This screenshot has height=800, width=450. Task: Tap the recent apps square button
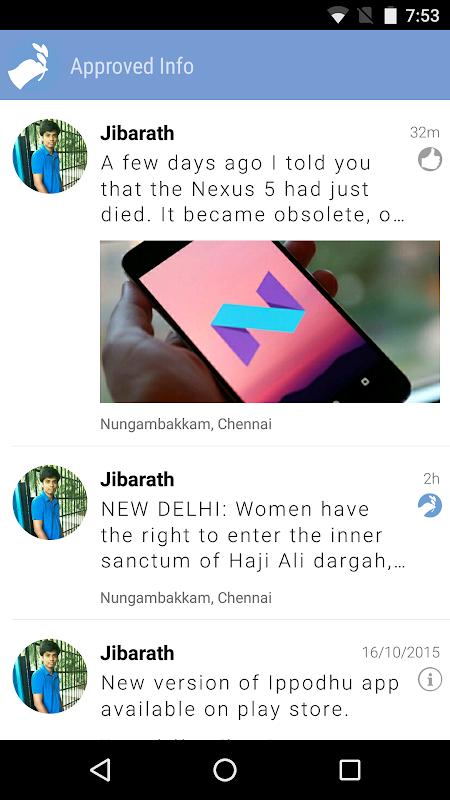pos(350,769)
